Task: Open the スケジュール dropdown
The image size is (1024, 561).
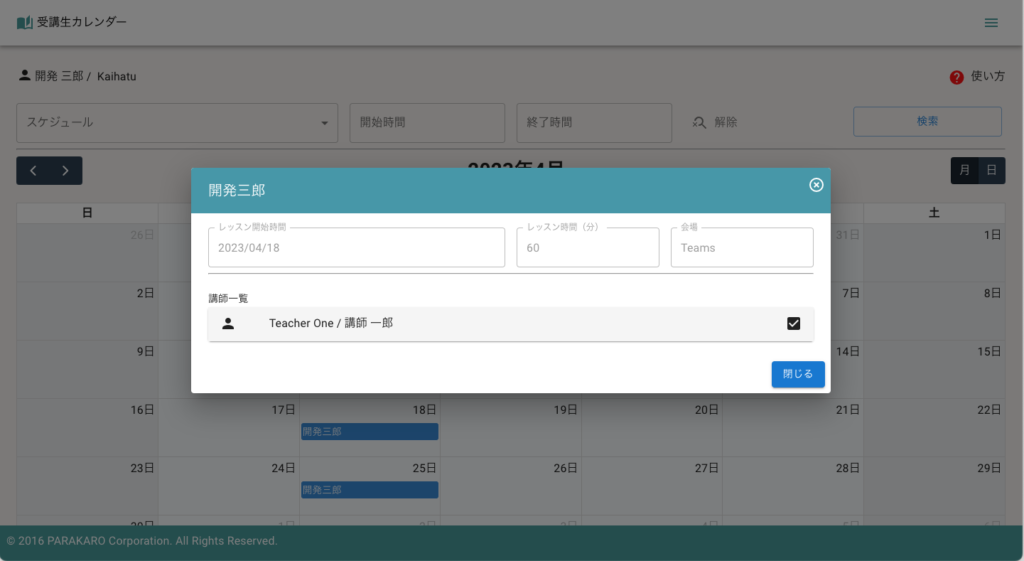Action: [x=177, y=123]
